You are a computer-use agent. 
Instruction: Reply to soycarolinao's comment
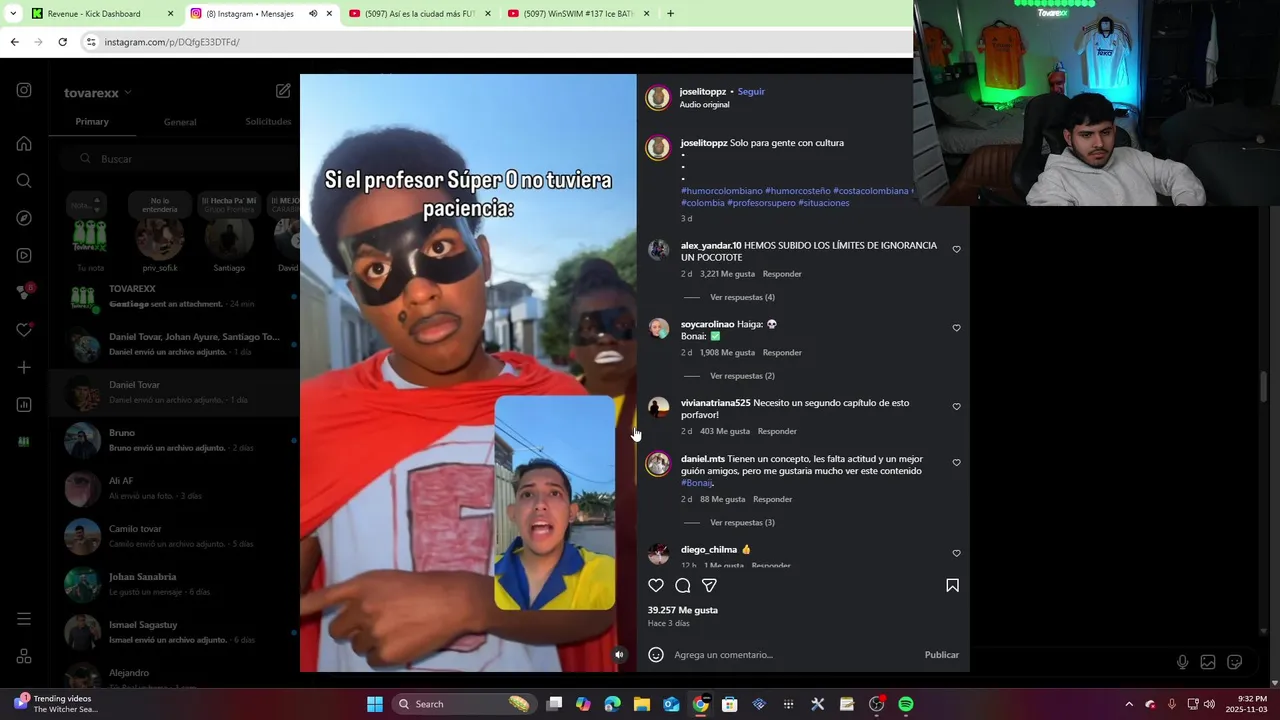click(x=782, y=353)
